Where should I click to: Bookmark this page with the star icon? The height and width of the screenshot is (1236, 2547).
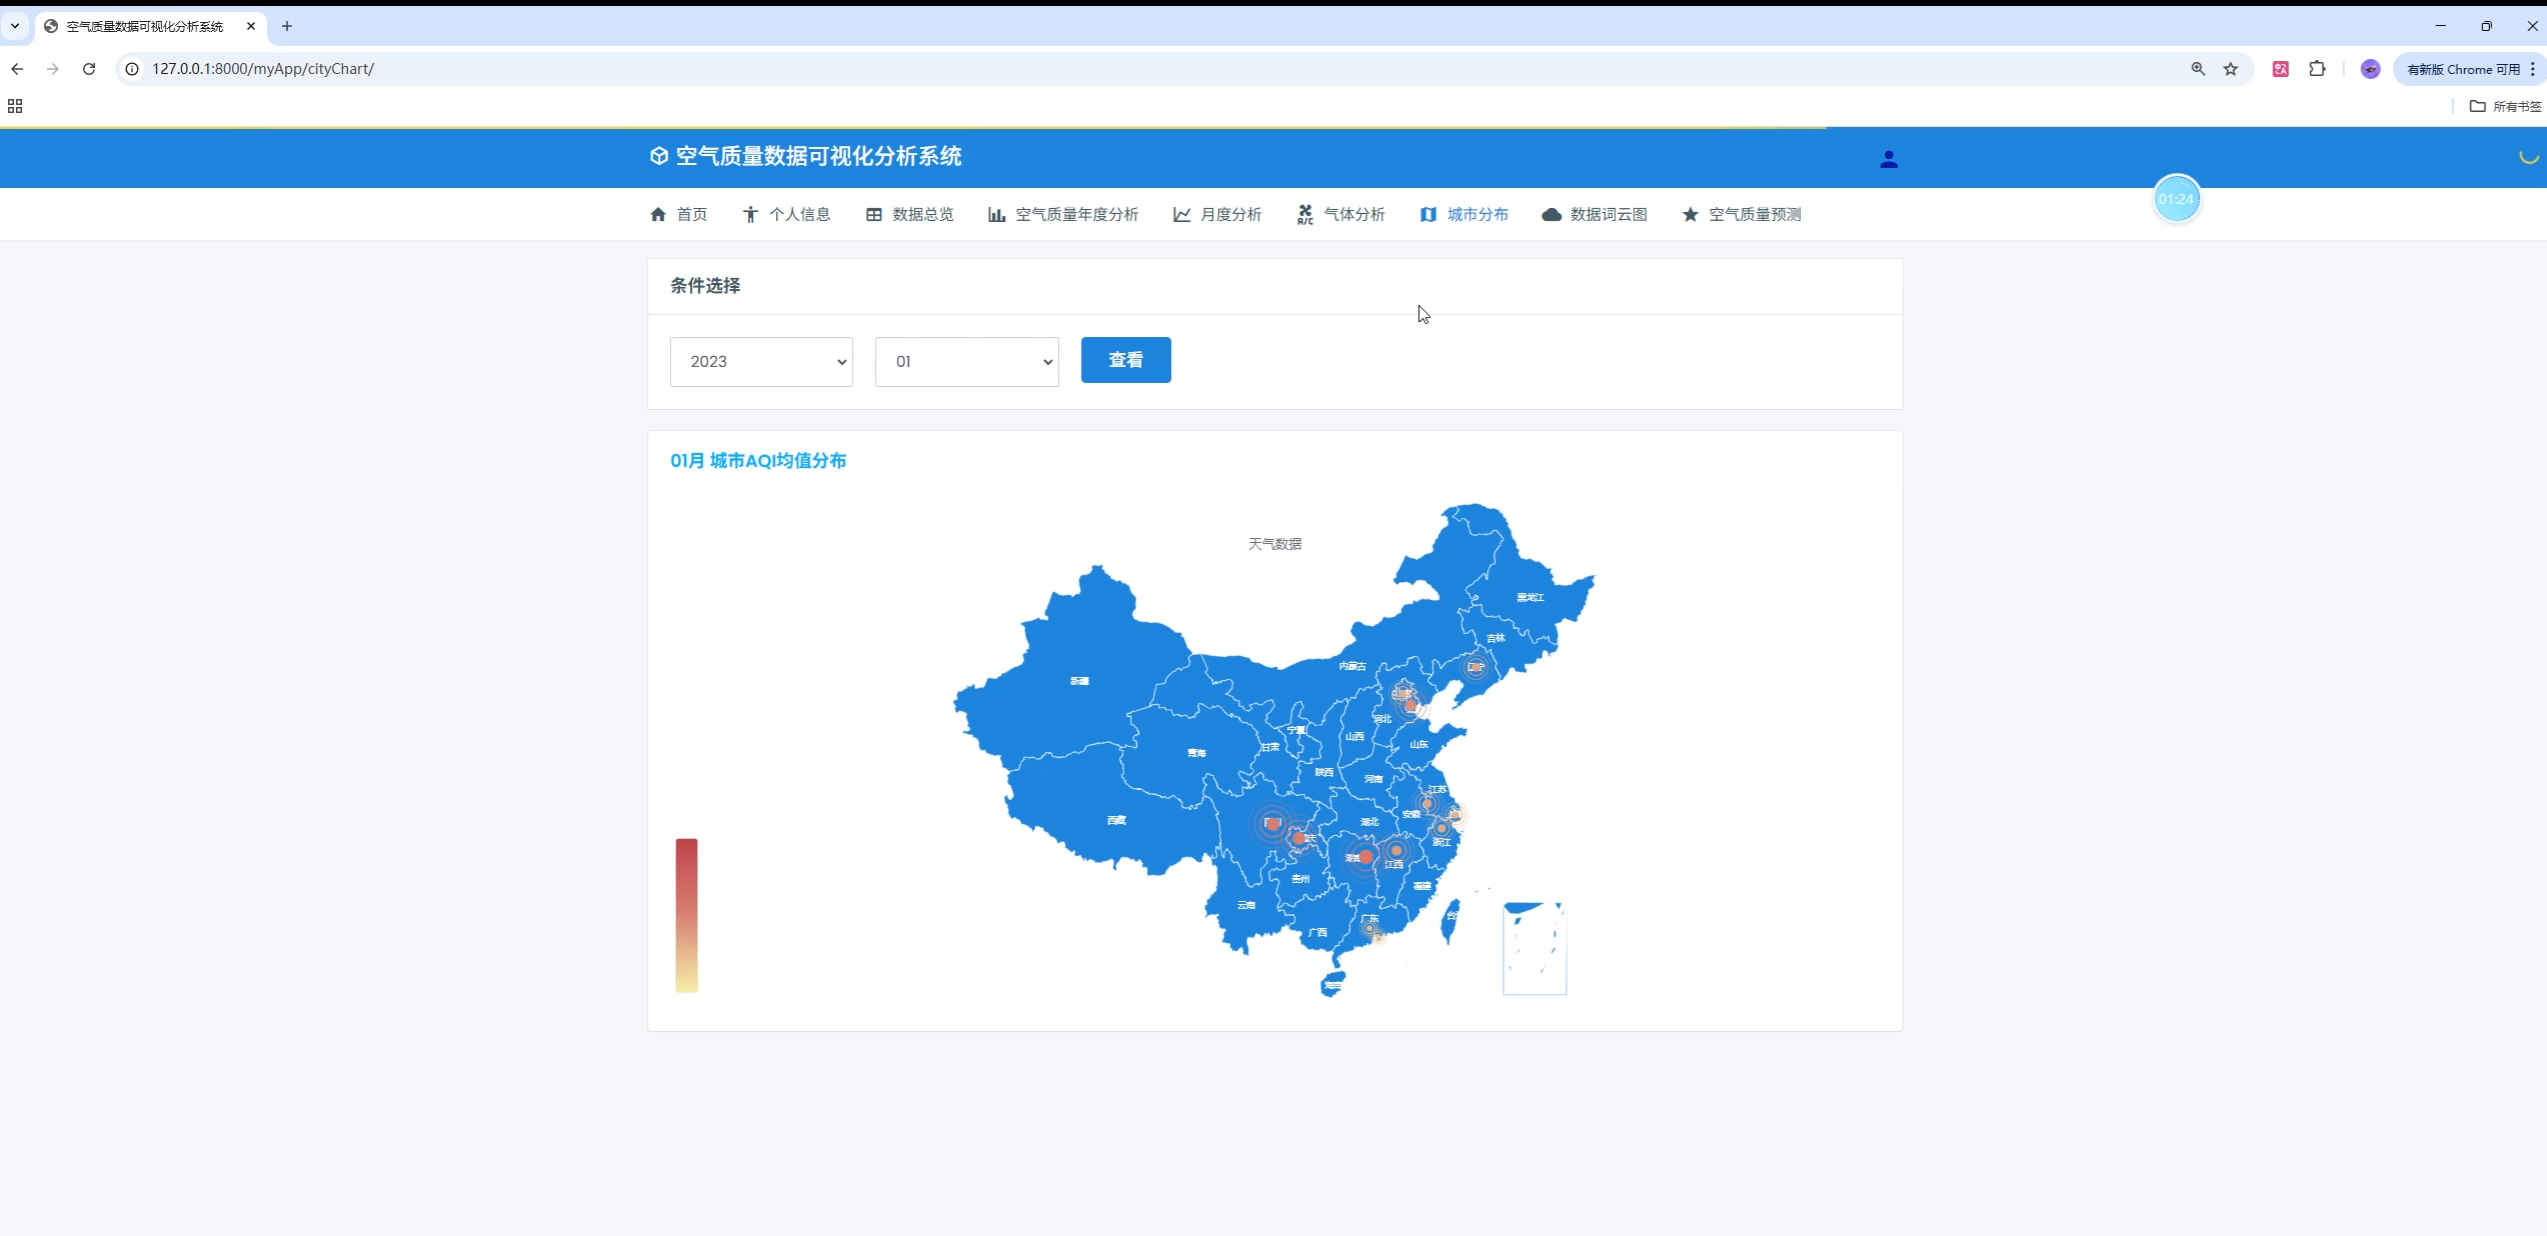coord(2231,69)
